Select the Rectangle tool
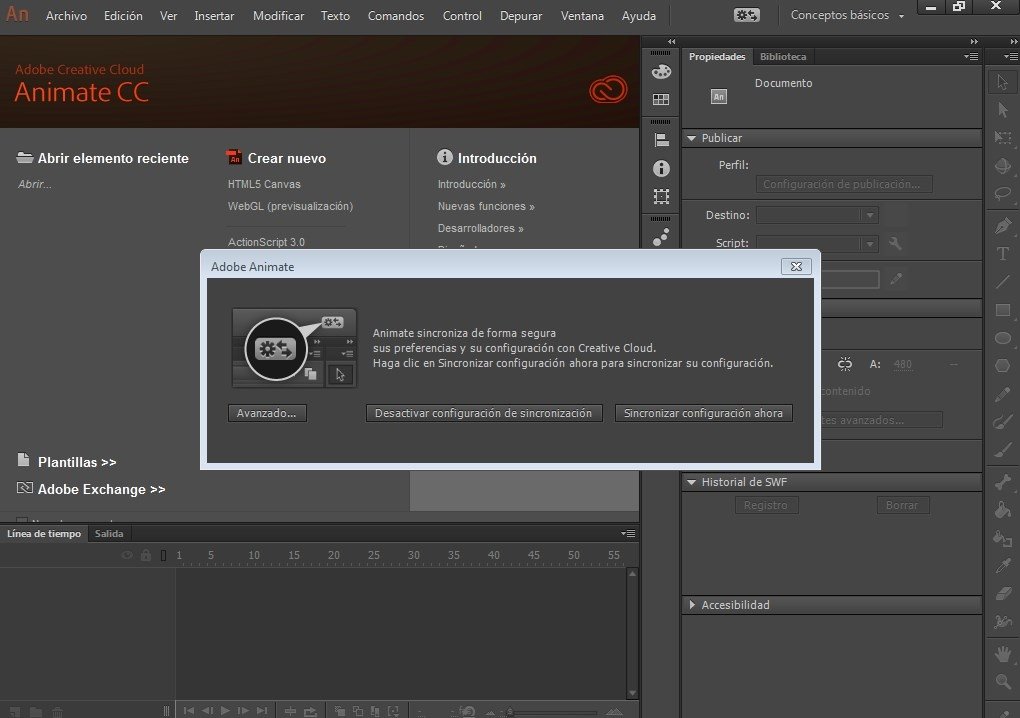Viewport: 1020px width, 718px height. [x=1002, y=310]
